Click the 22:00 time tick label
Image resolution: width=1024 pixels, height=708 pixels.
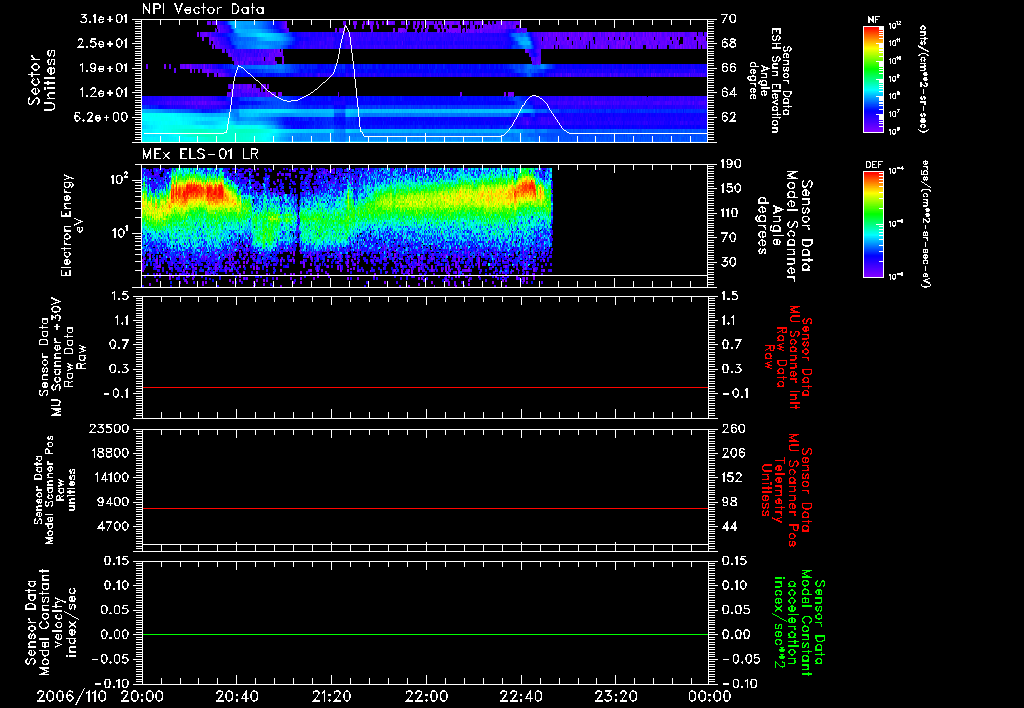point(426,696)
